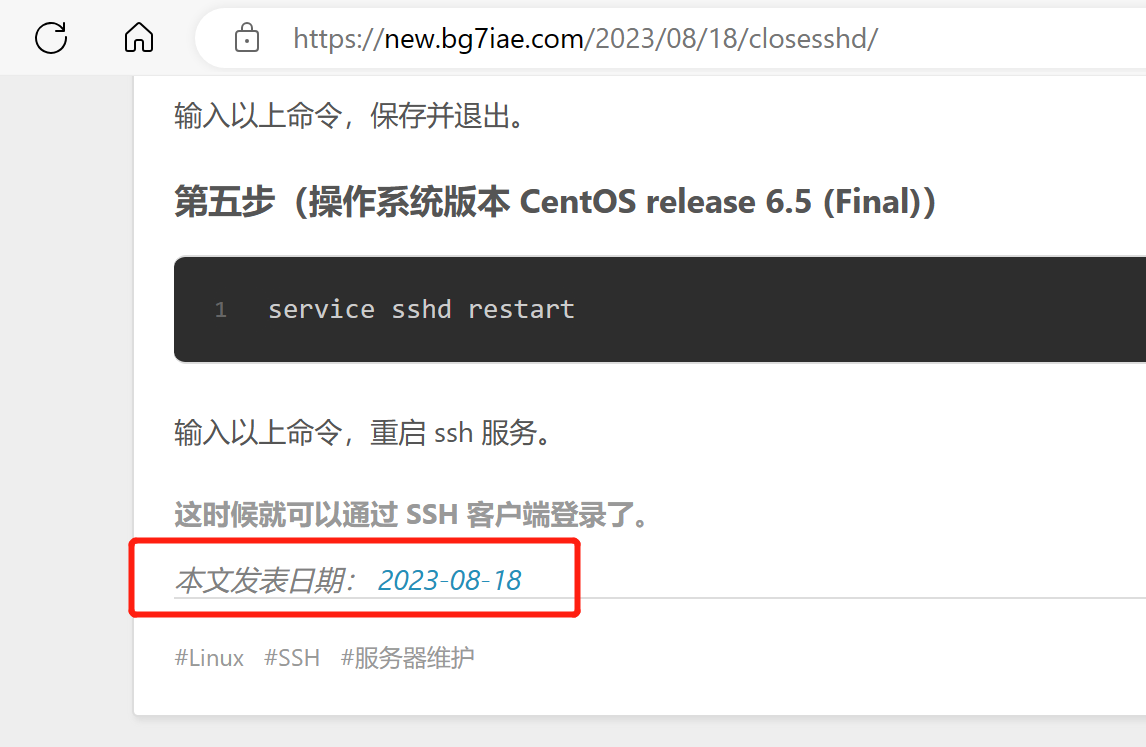This screenshot has height=747, width=1146.
Task: View site info via the lock icon
Action: pos(246,38)
